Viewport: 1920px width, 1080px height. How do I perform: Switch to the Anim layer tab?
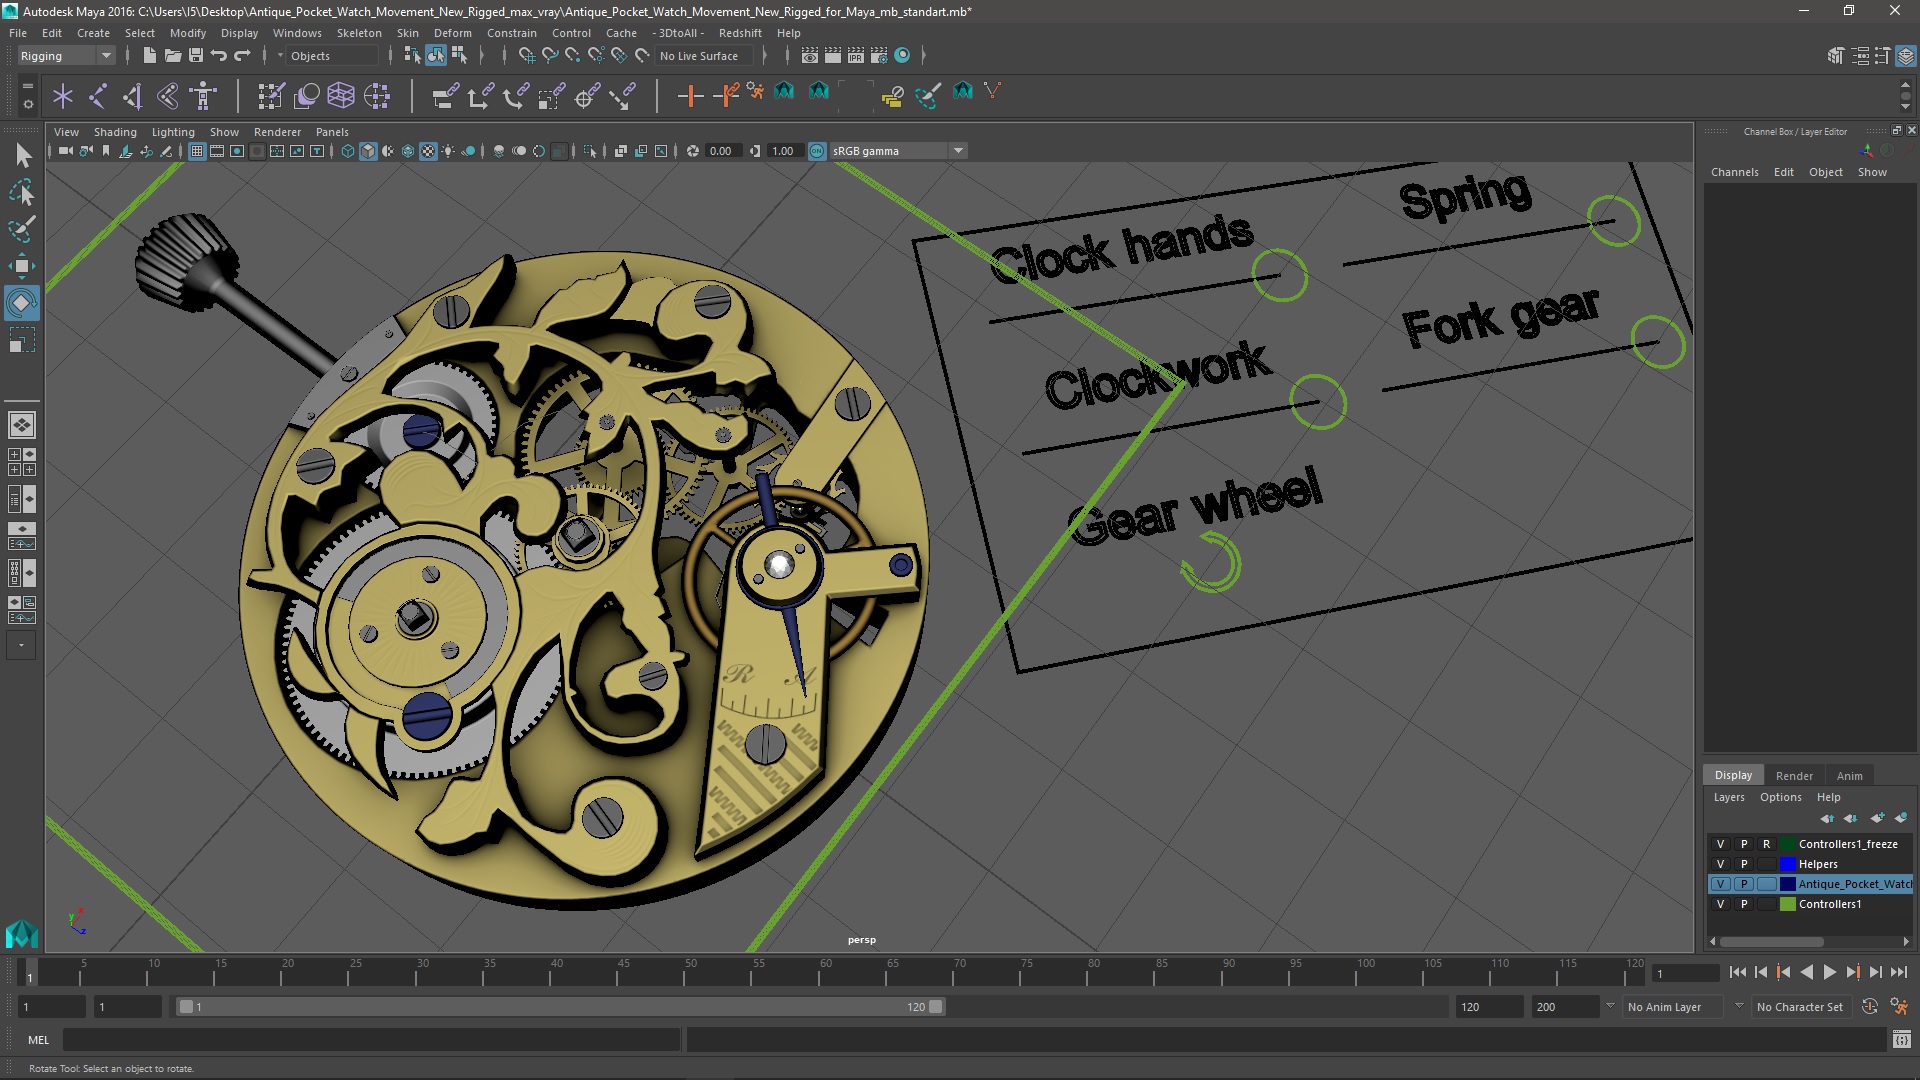tap(1849, 776)
